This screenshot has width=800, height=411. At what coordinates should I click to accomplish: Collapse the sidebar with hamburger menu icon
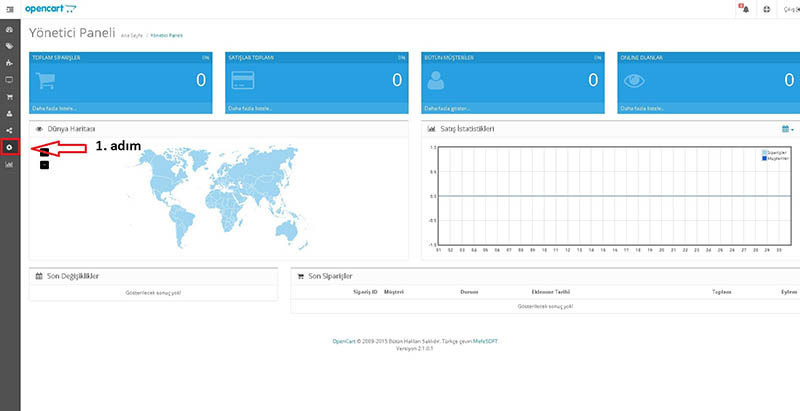[10, 9]
